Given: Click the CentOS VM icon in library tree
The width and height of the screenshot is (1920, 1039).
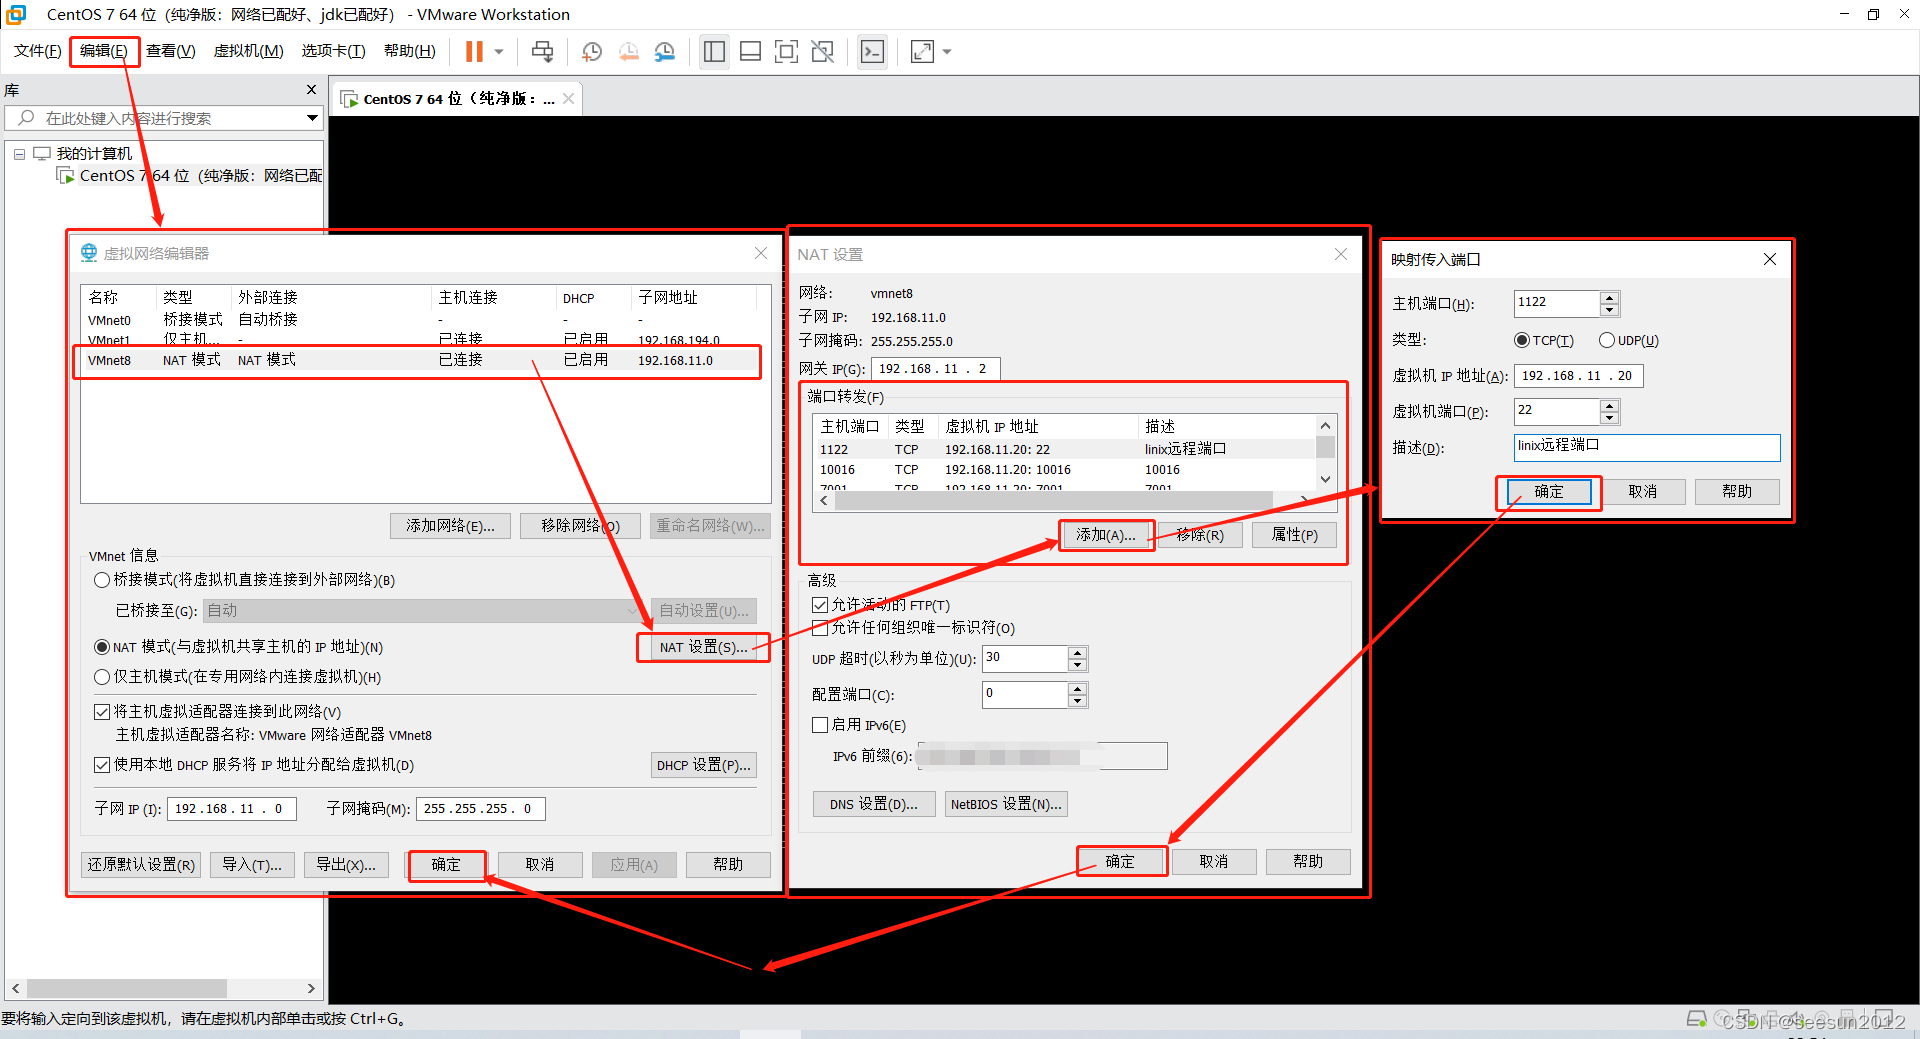Looking at the screenshot, I should [x=66, y=176].
